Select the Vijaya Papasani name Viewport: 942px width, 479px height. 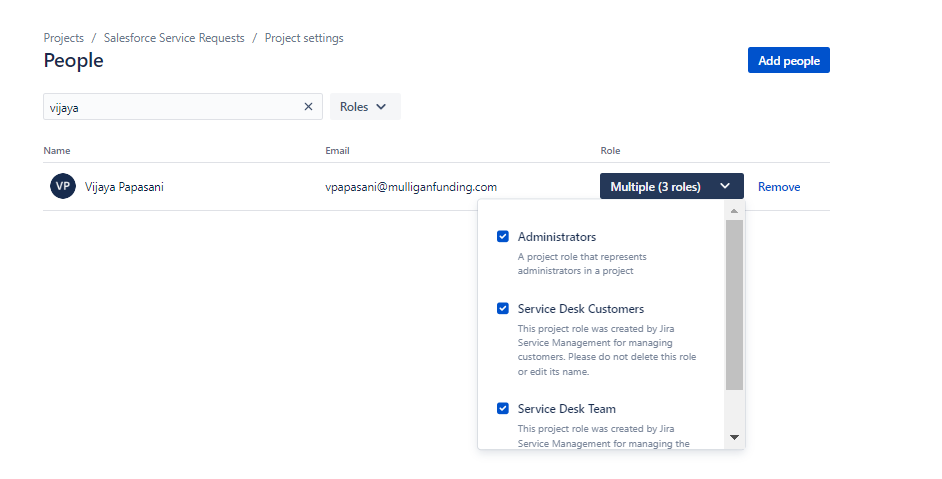[x=124, y=187]
